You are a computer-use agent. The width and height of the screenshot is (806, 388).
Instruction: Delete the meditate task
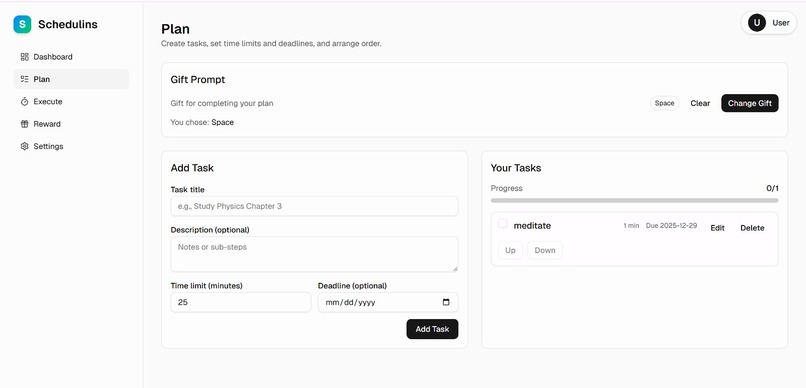tap(752, 228)
